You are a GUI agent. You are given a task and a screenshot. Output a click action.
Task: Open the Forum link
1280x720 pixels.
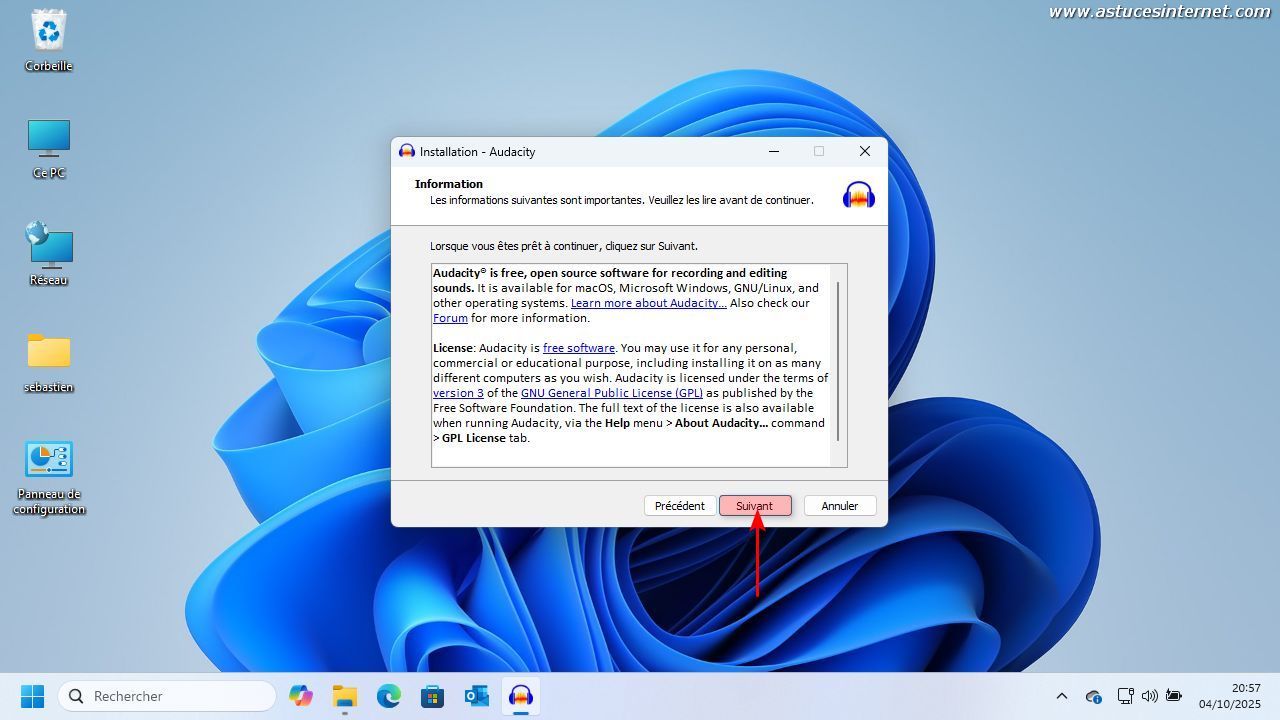[450, 318]
